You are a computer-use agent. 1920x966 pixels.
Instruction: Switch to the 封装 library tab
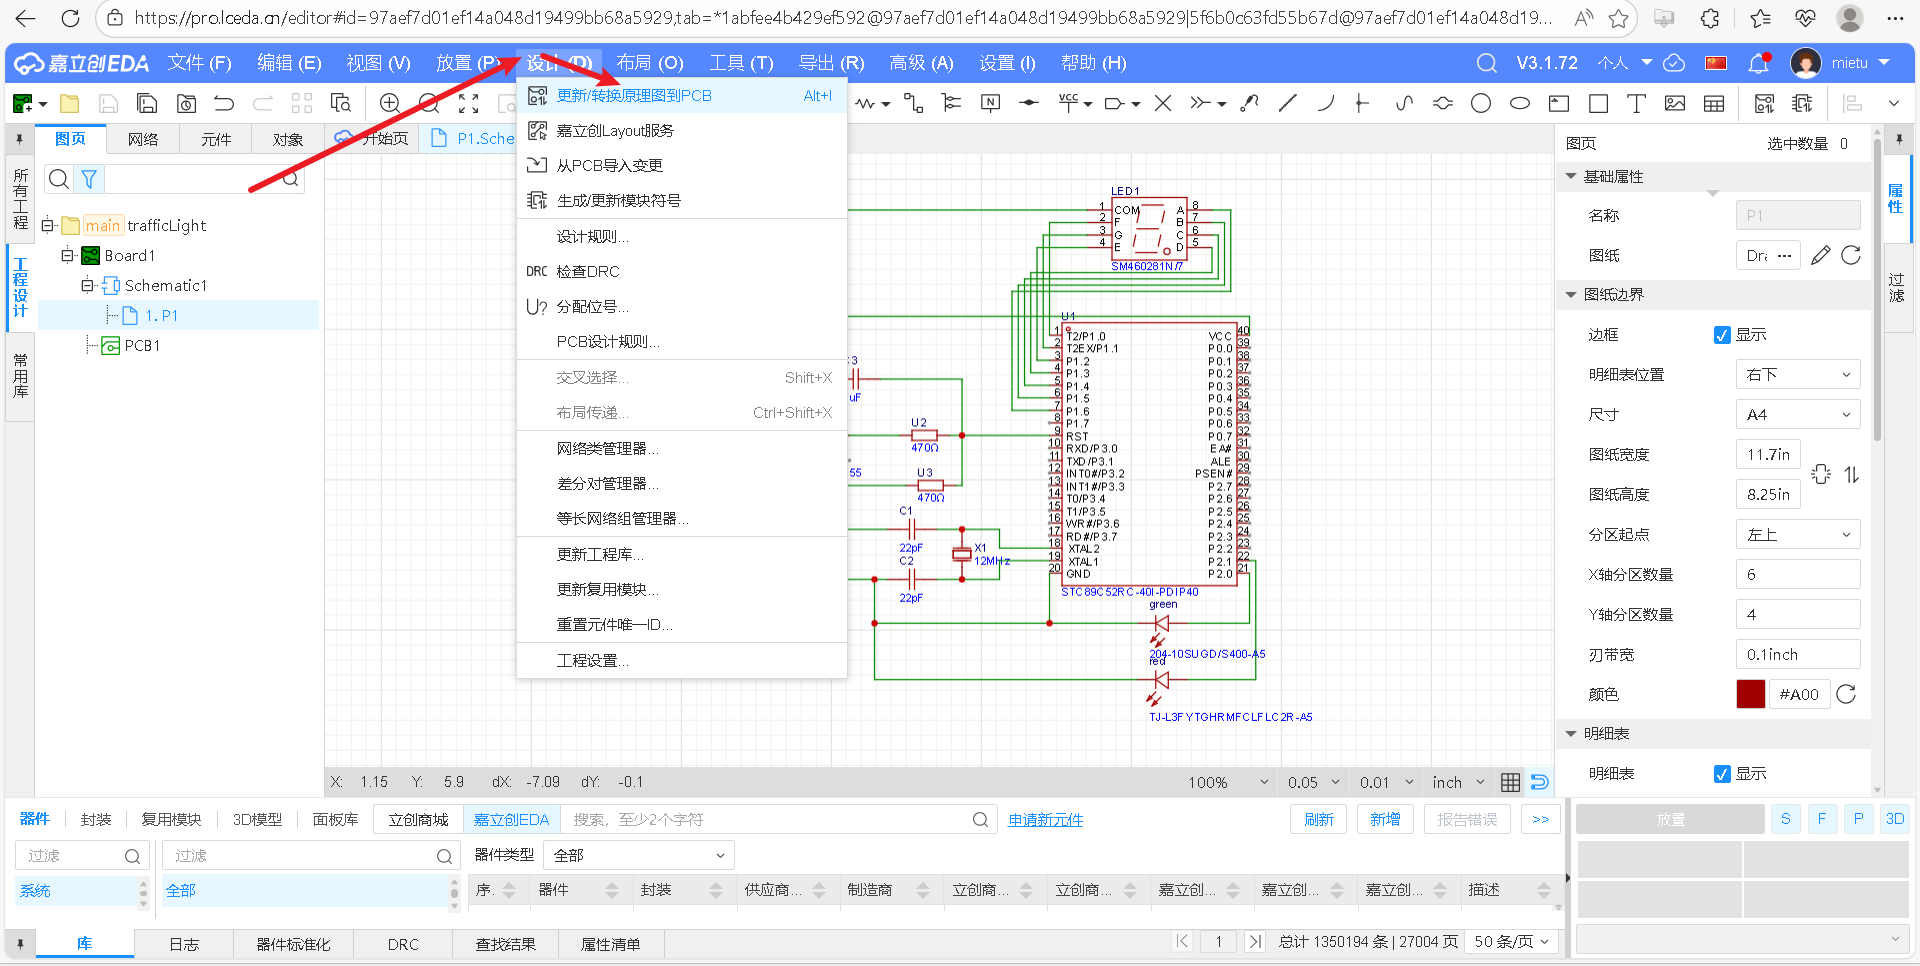coord(96,819)
